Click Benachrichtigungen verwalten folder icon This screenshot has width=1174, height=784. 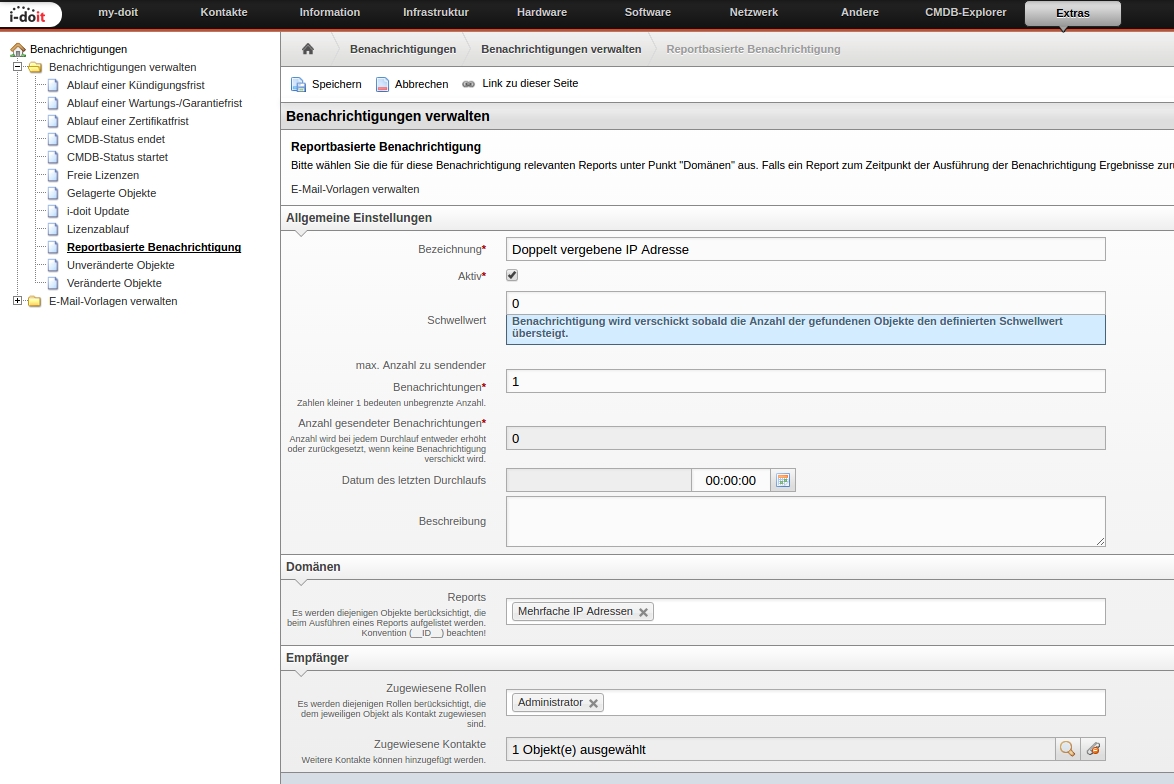(35, 67)
